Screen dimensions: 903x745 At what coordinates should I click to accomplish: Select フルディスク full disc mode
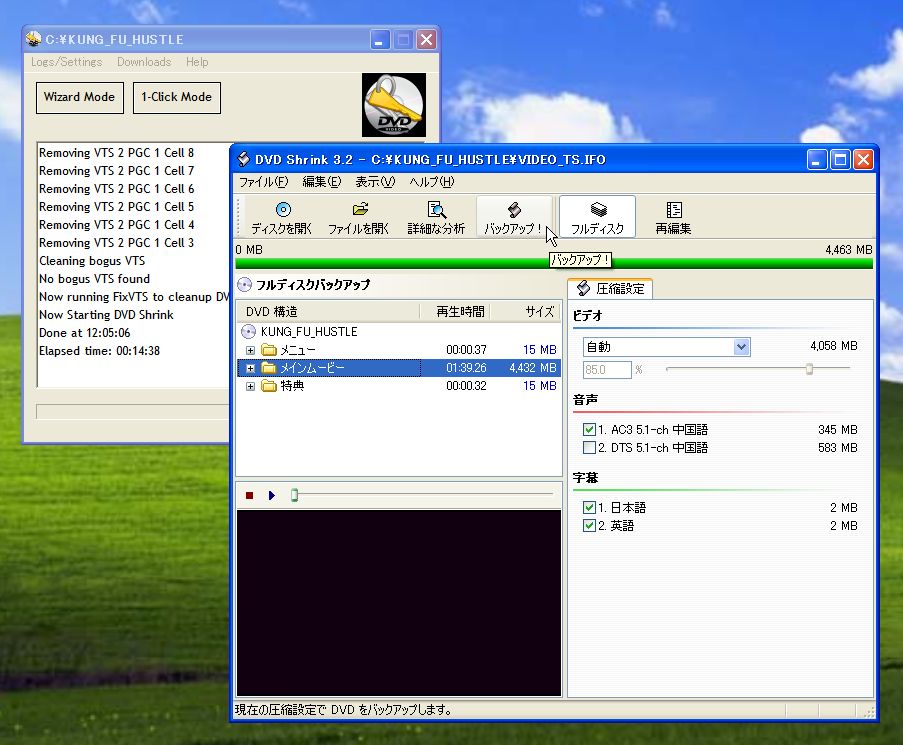click(x=597, y=217)
